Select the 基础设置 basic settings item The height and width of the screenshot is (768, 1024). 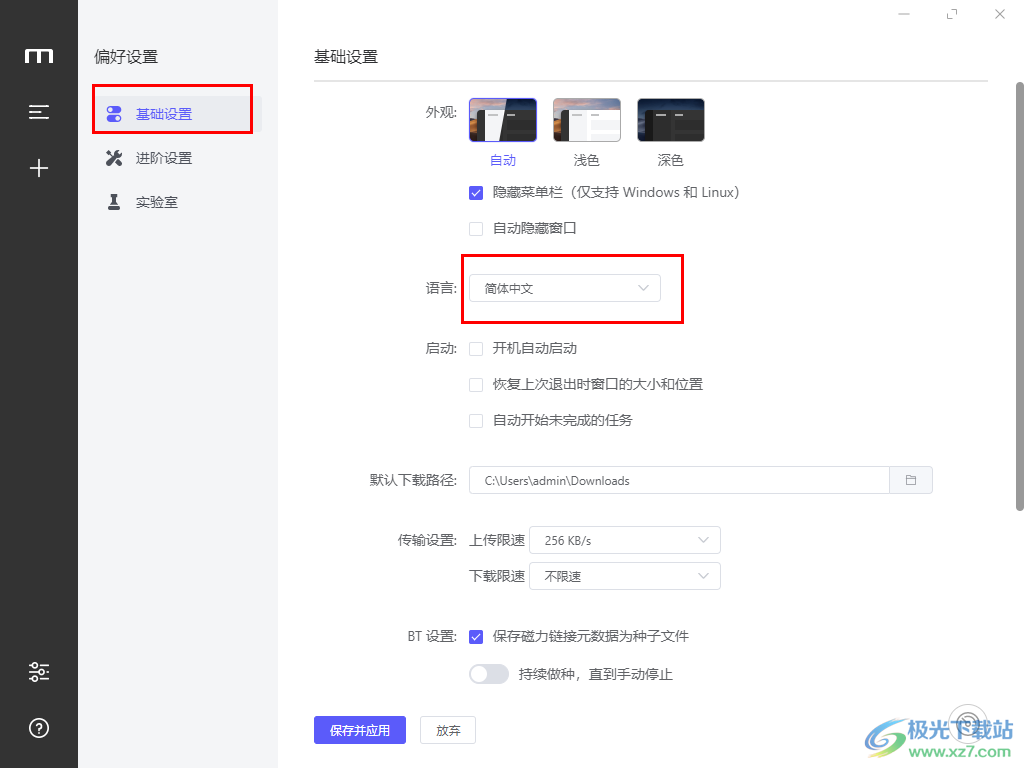click(163, 114)
